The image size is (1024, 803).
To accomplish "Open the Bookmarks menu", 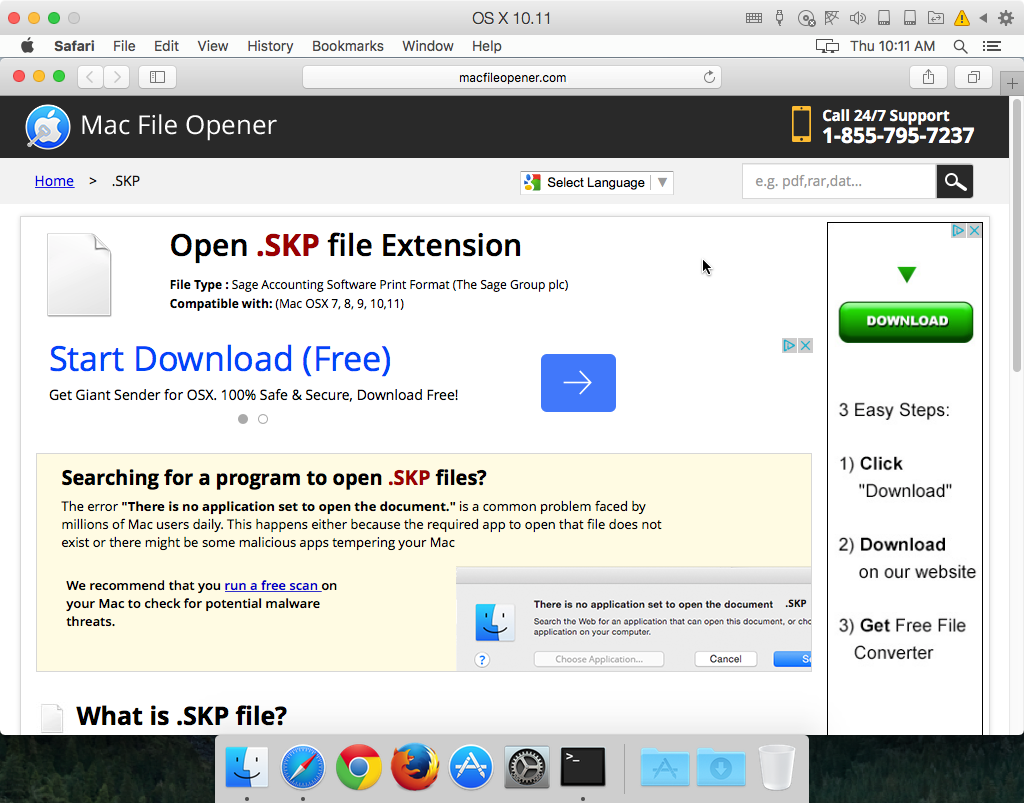I will [347, 46].
